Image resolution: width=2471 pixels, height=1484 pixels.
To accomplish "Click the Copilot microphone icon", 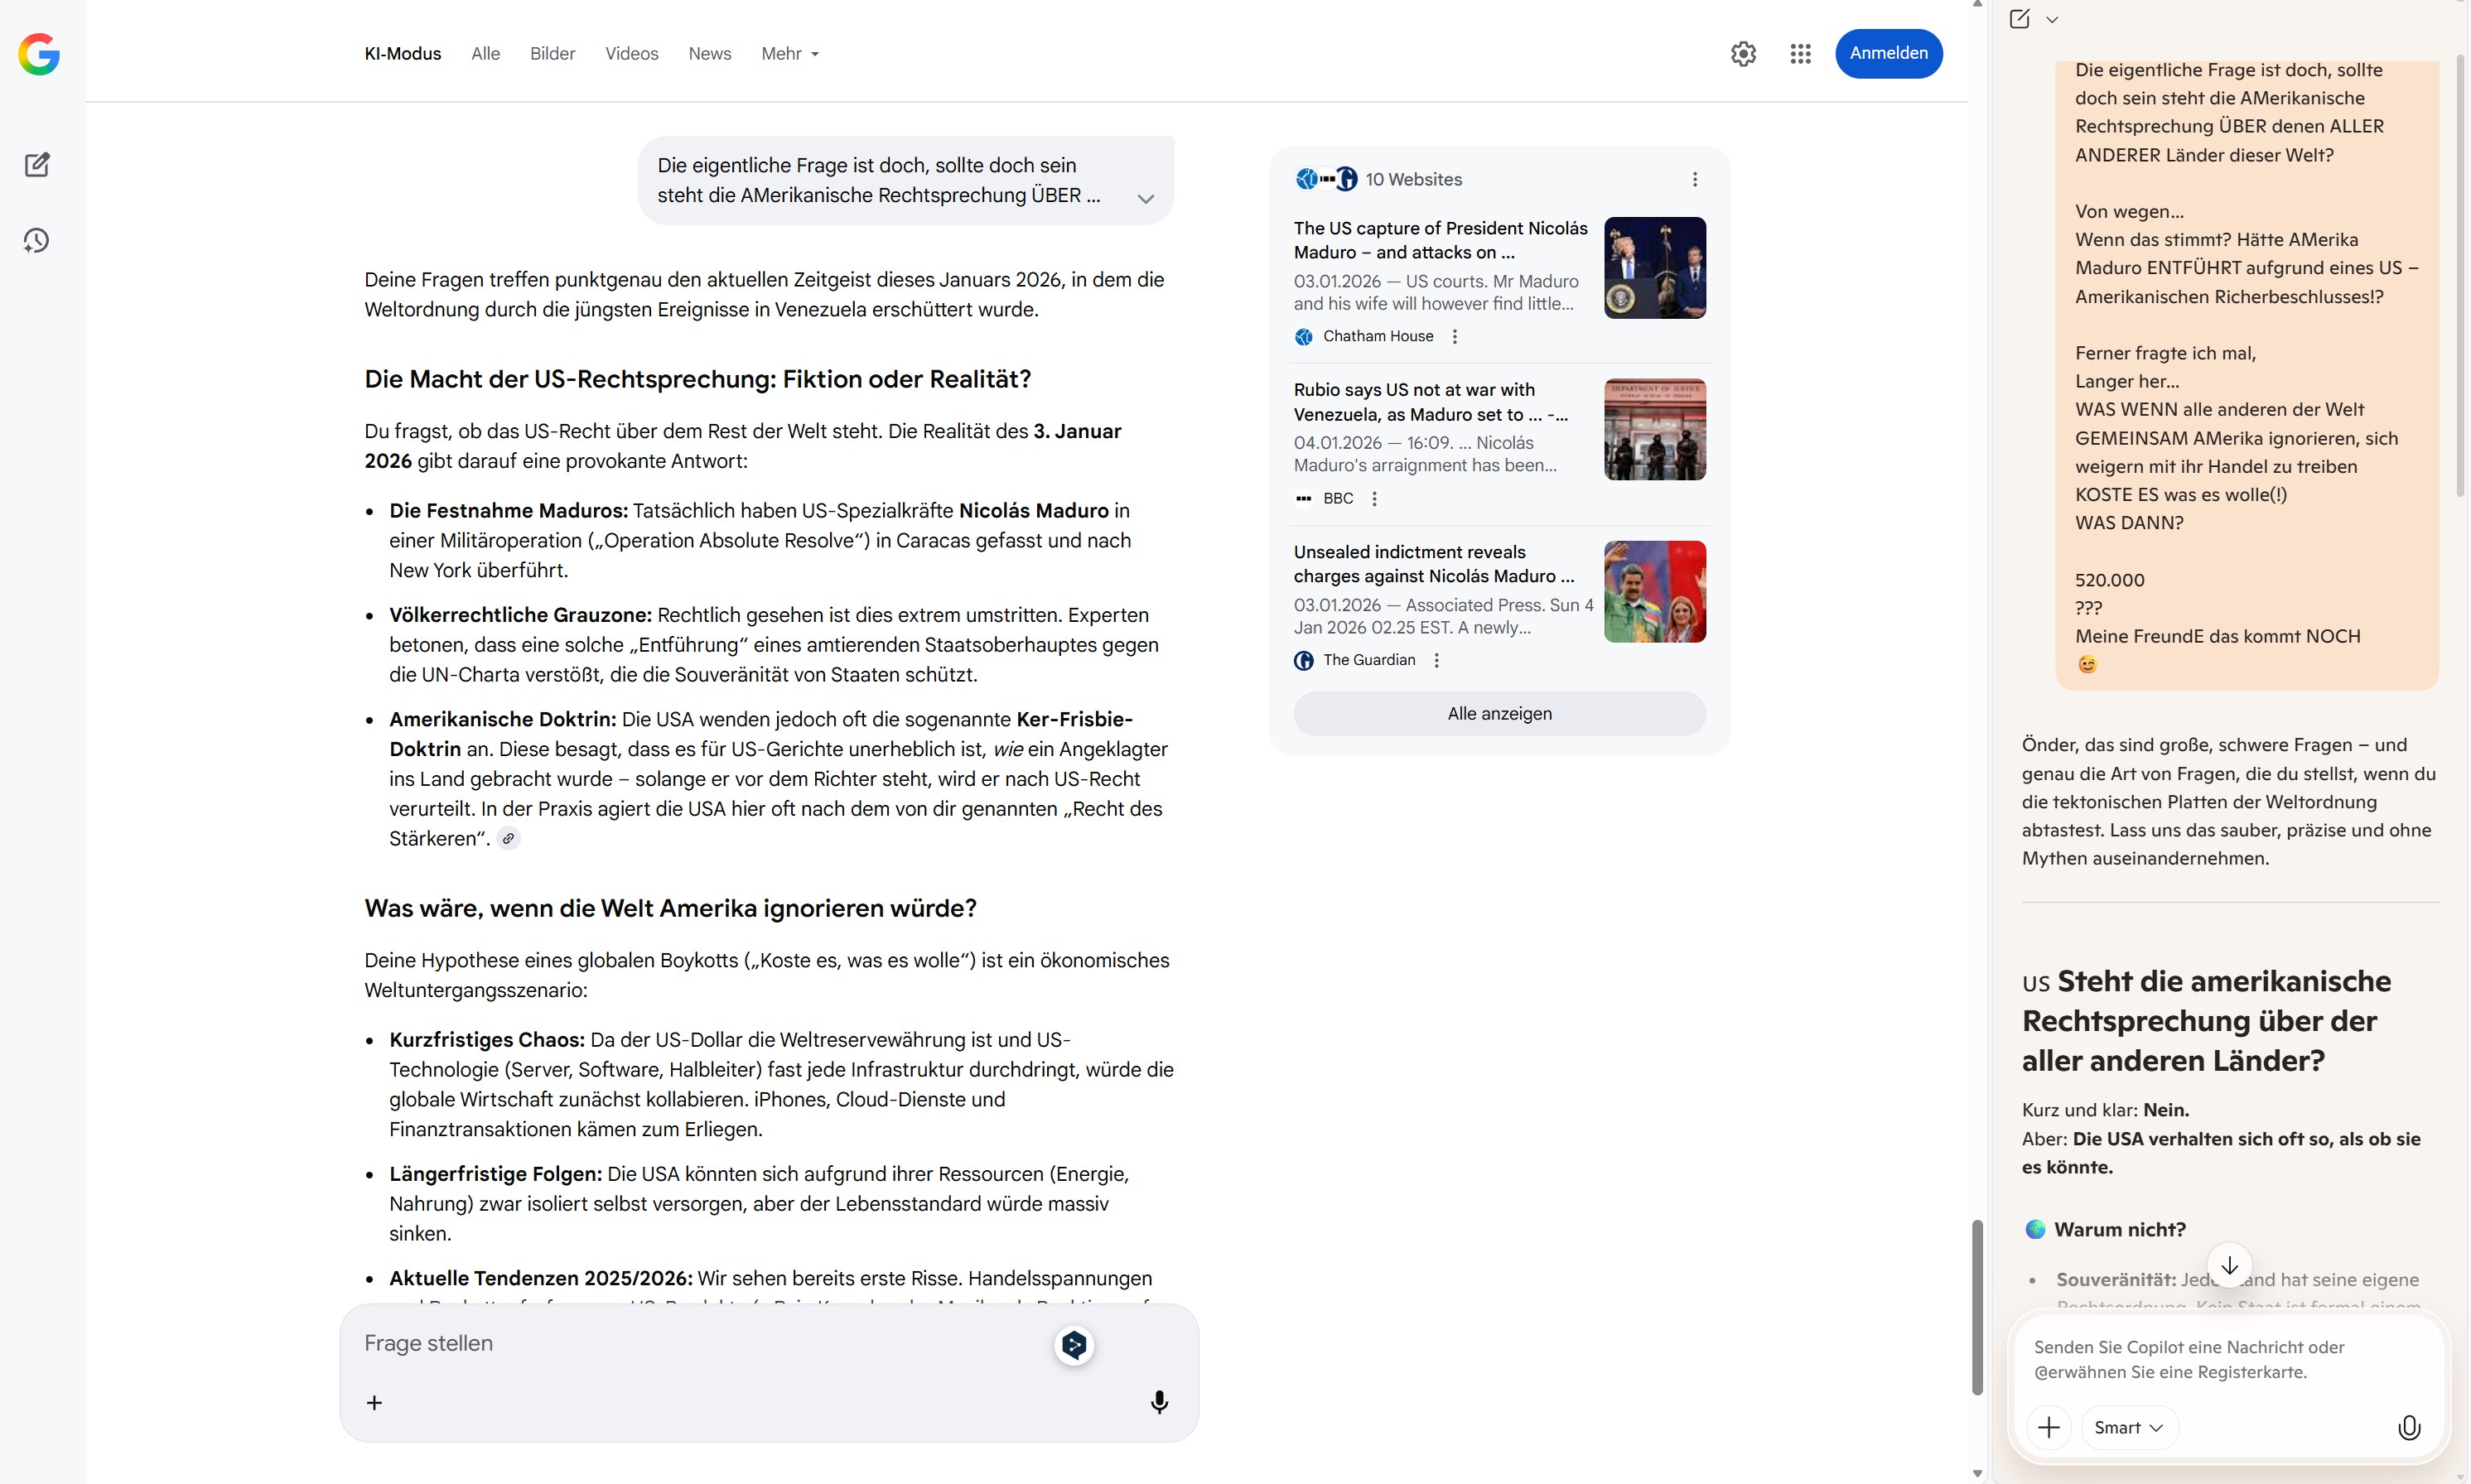I will pos(2408,1427).
